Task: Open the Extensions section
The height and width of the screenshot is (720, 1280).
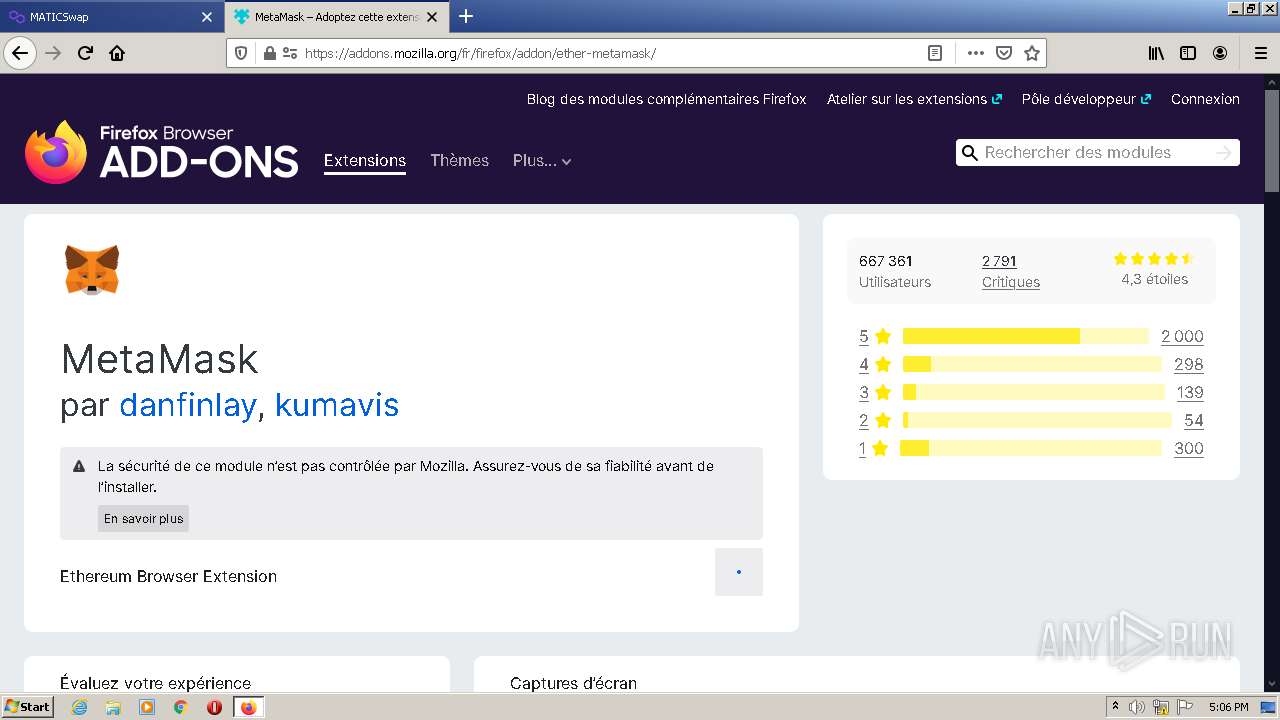Action: [365, 160]
